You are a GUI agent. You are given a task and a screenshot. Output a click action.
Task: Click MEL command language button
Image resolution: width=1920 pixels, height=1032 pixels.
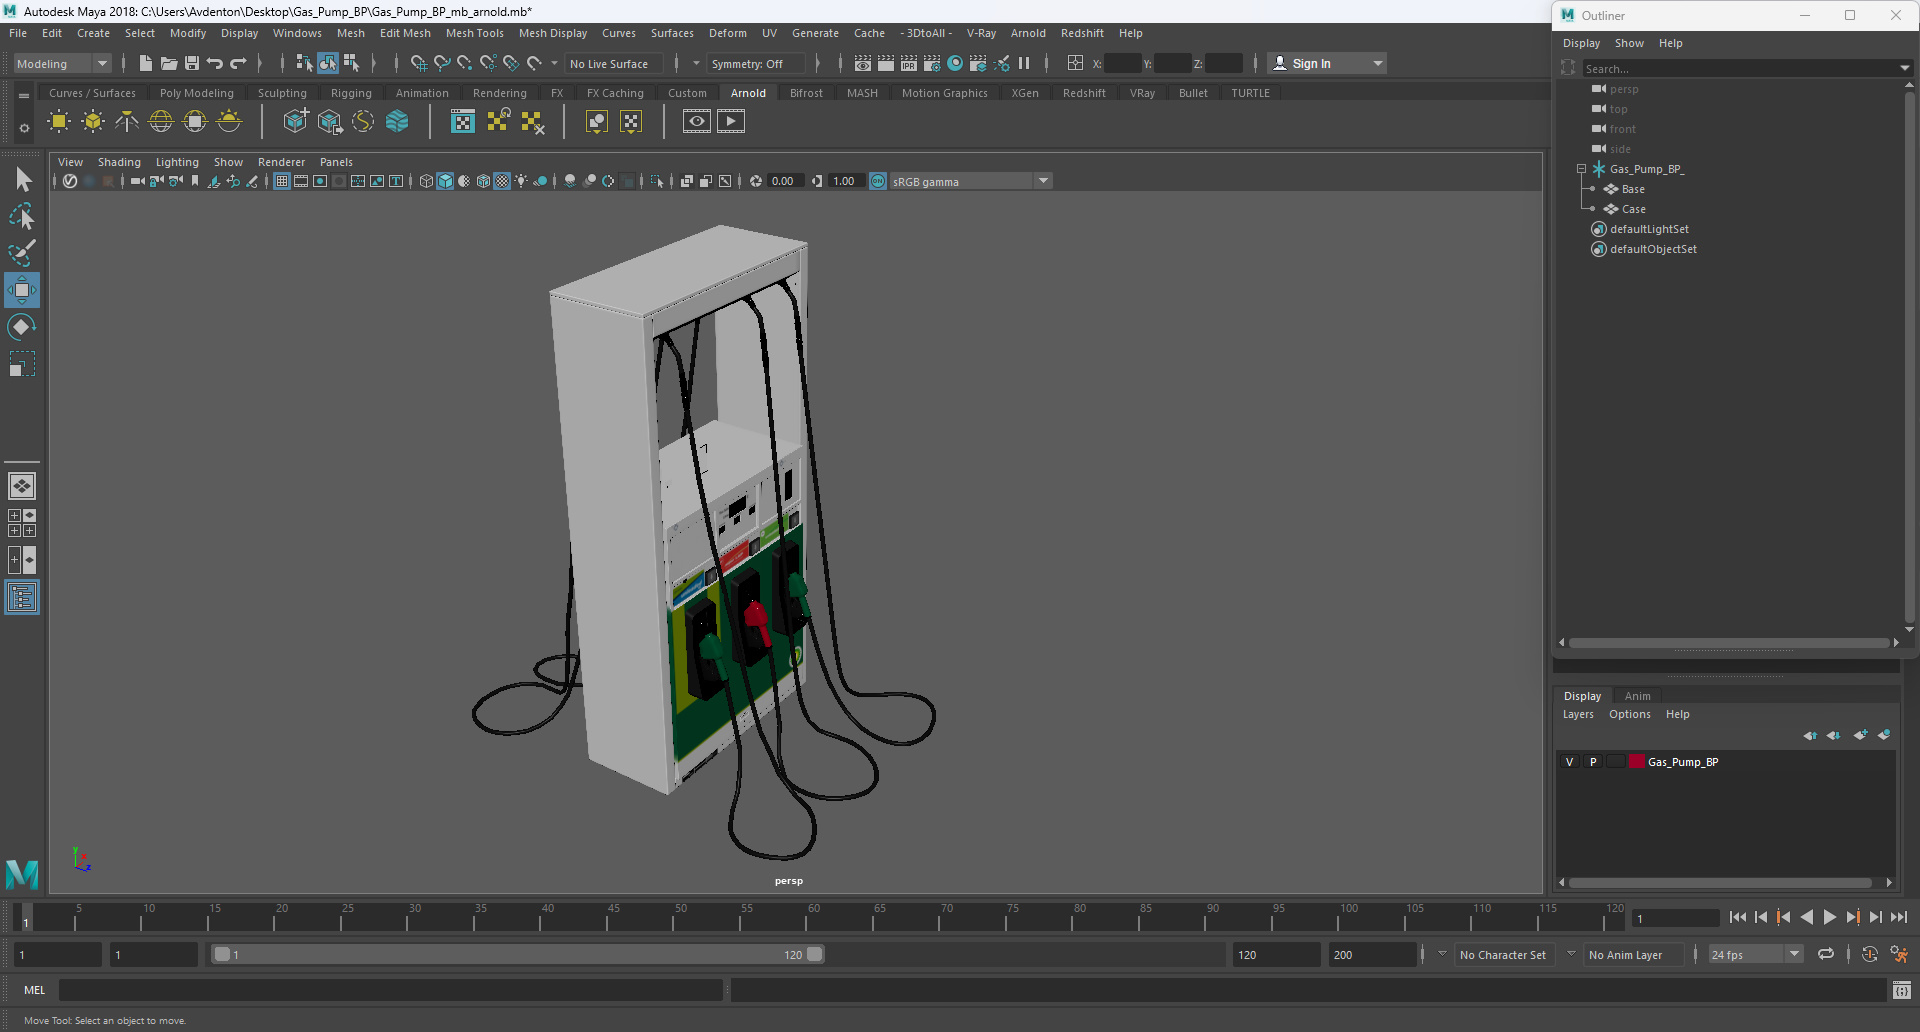tap(35, 990)
